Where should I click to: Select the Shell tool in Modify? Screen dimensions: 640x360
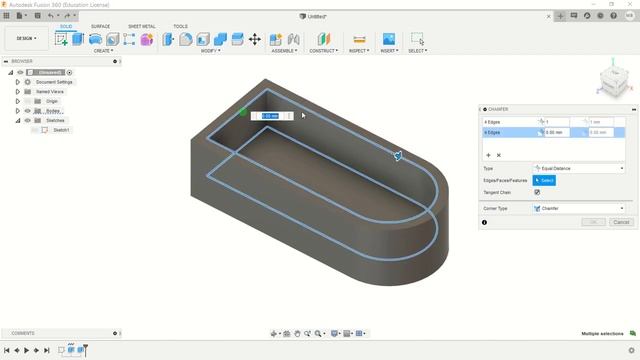[203, 39]
